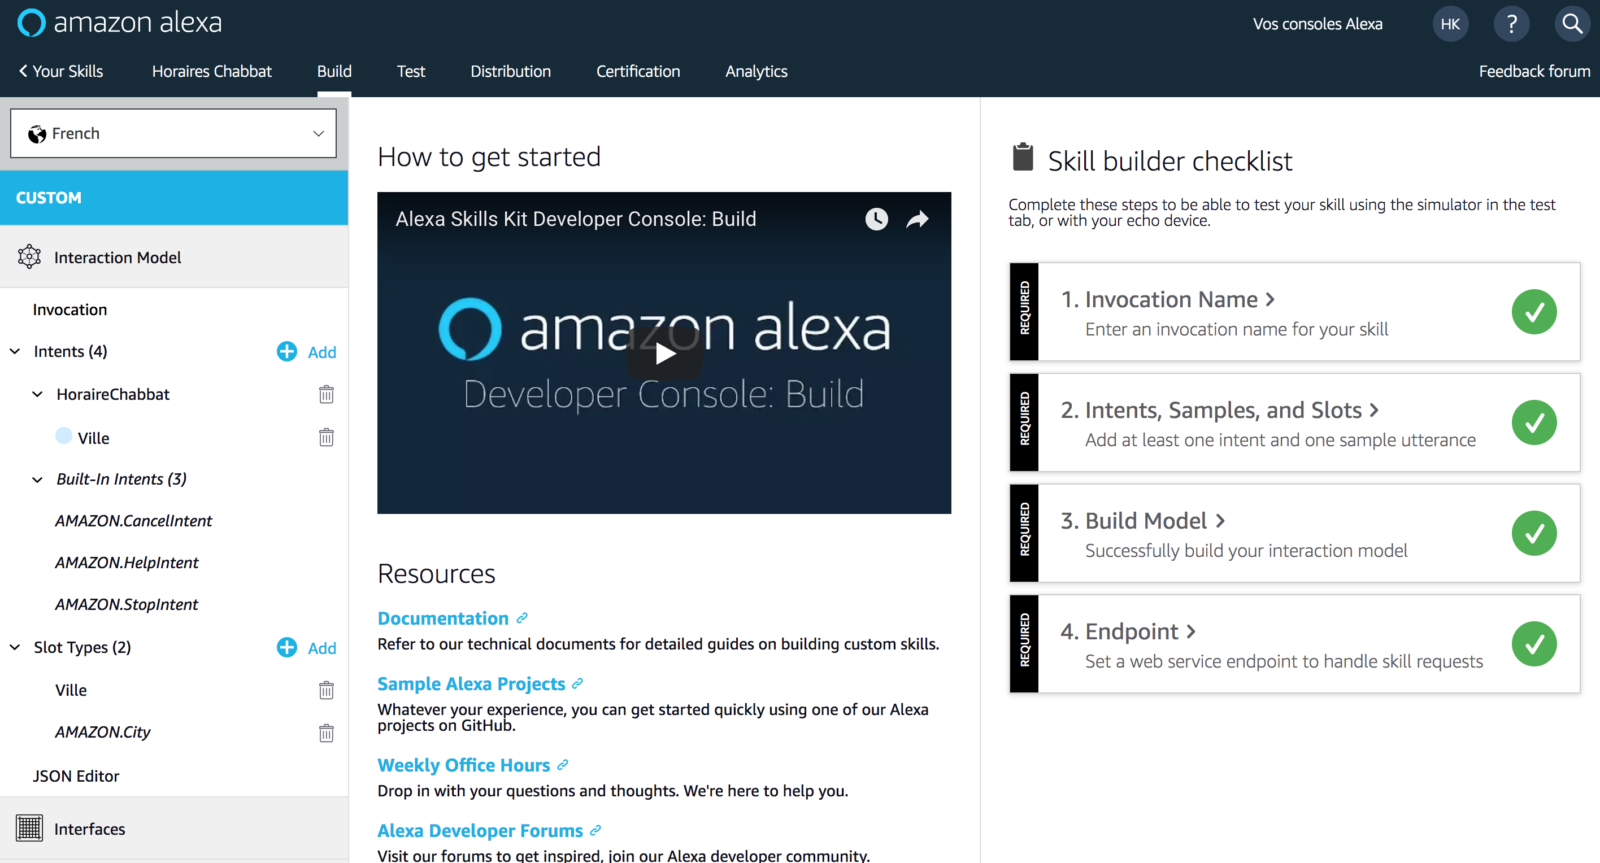Go back to Your Skills
This screenshot has height=863, width=1600.
[60, 71]
